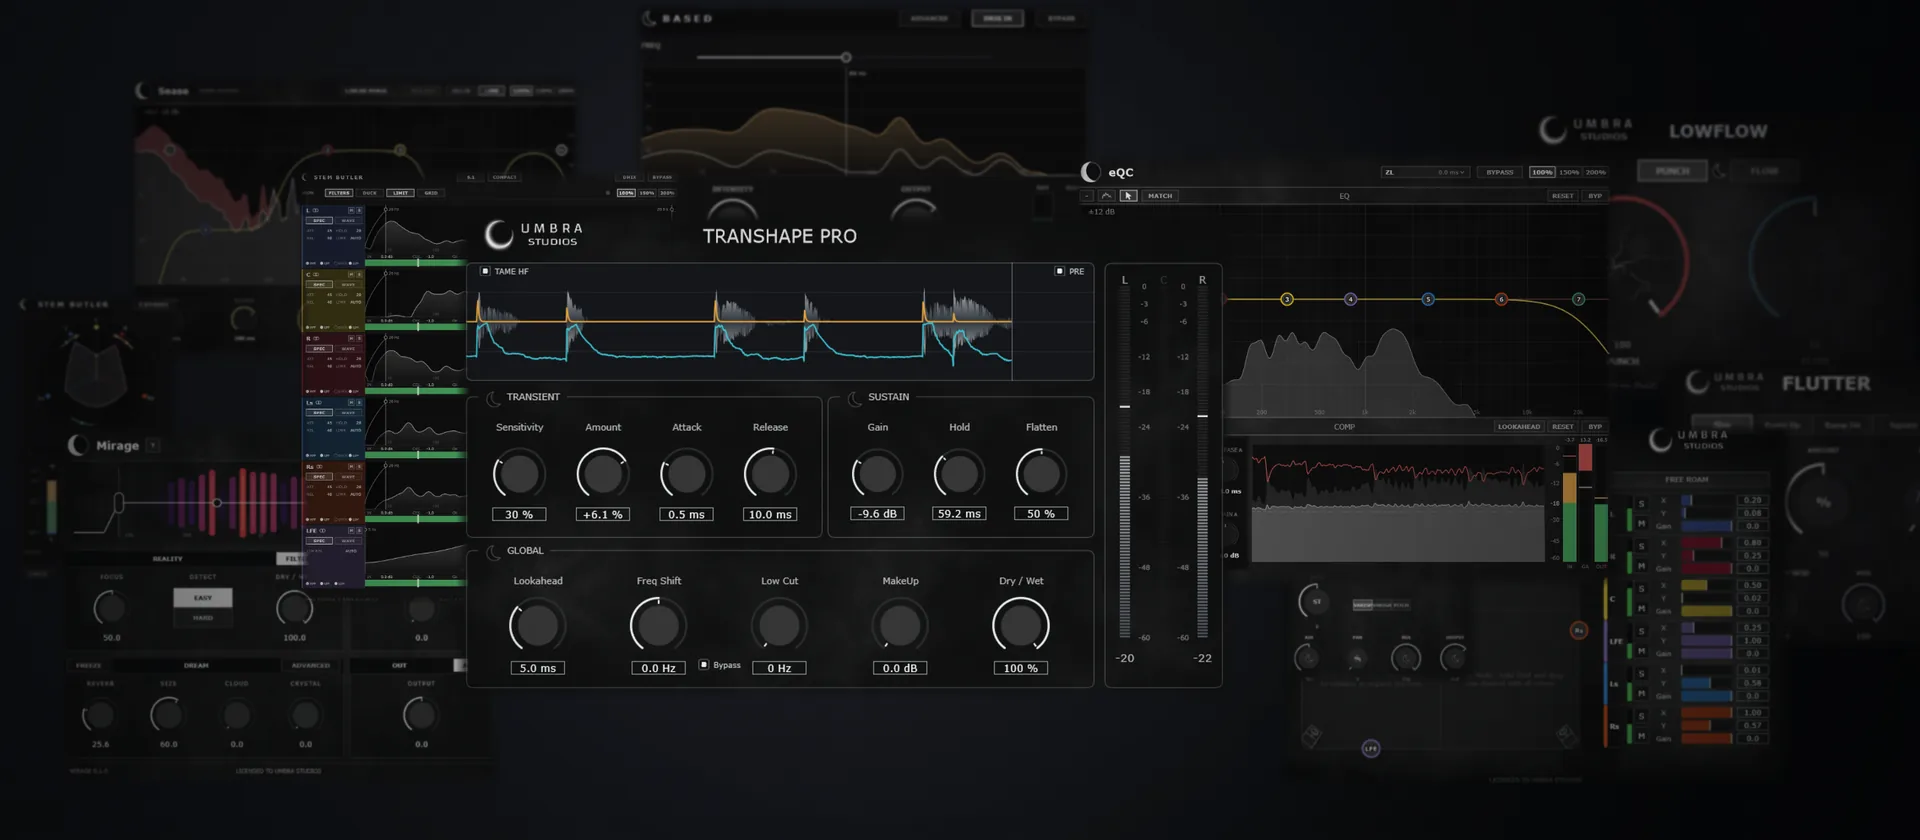Click the Flatten value field 50 %
The image size is (1920, 840).
(x=1041, y=513)
